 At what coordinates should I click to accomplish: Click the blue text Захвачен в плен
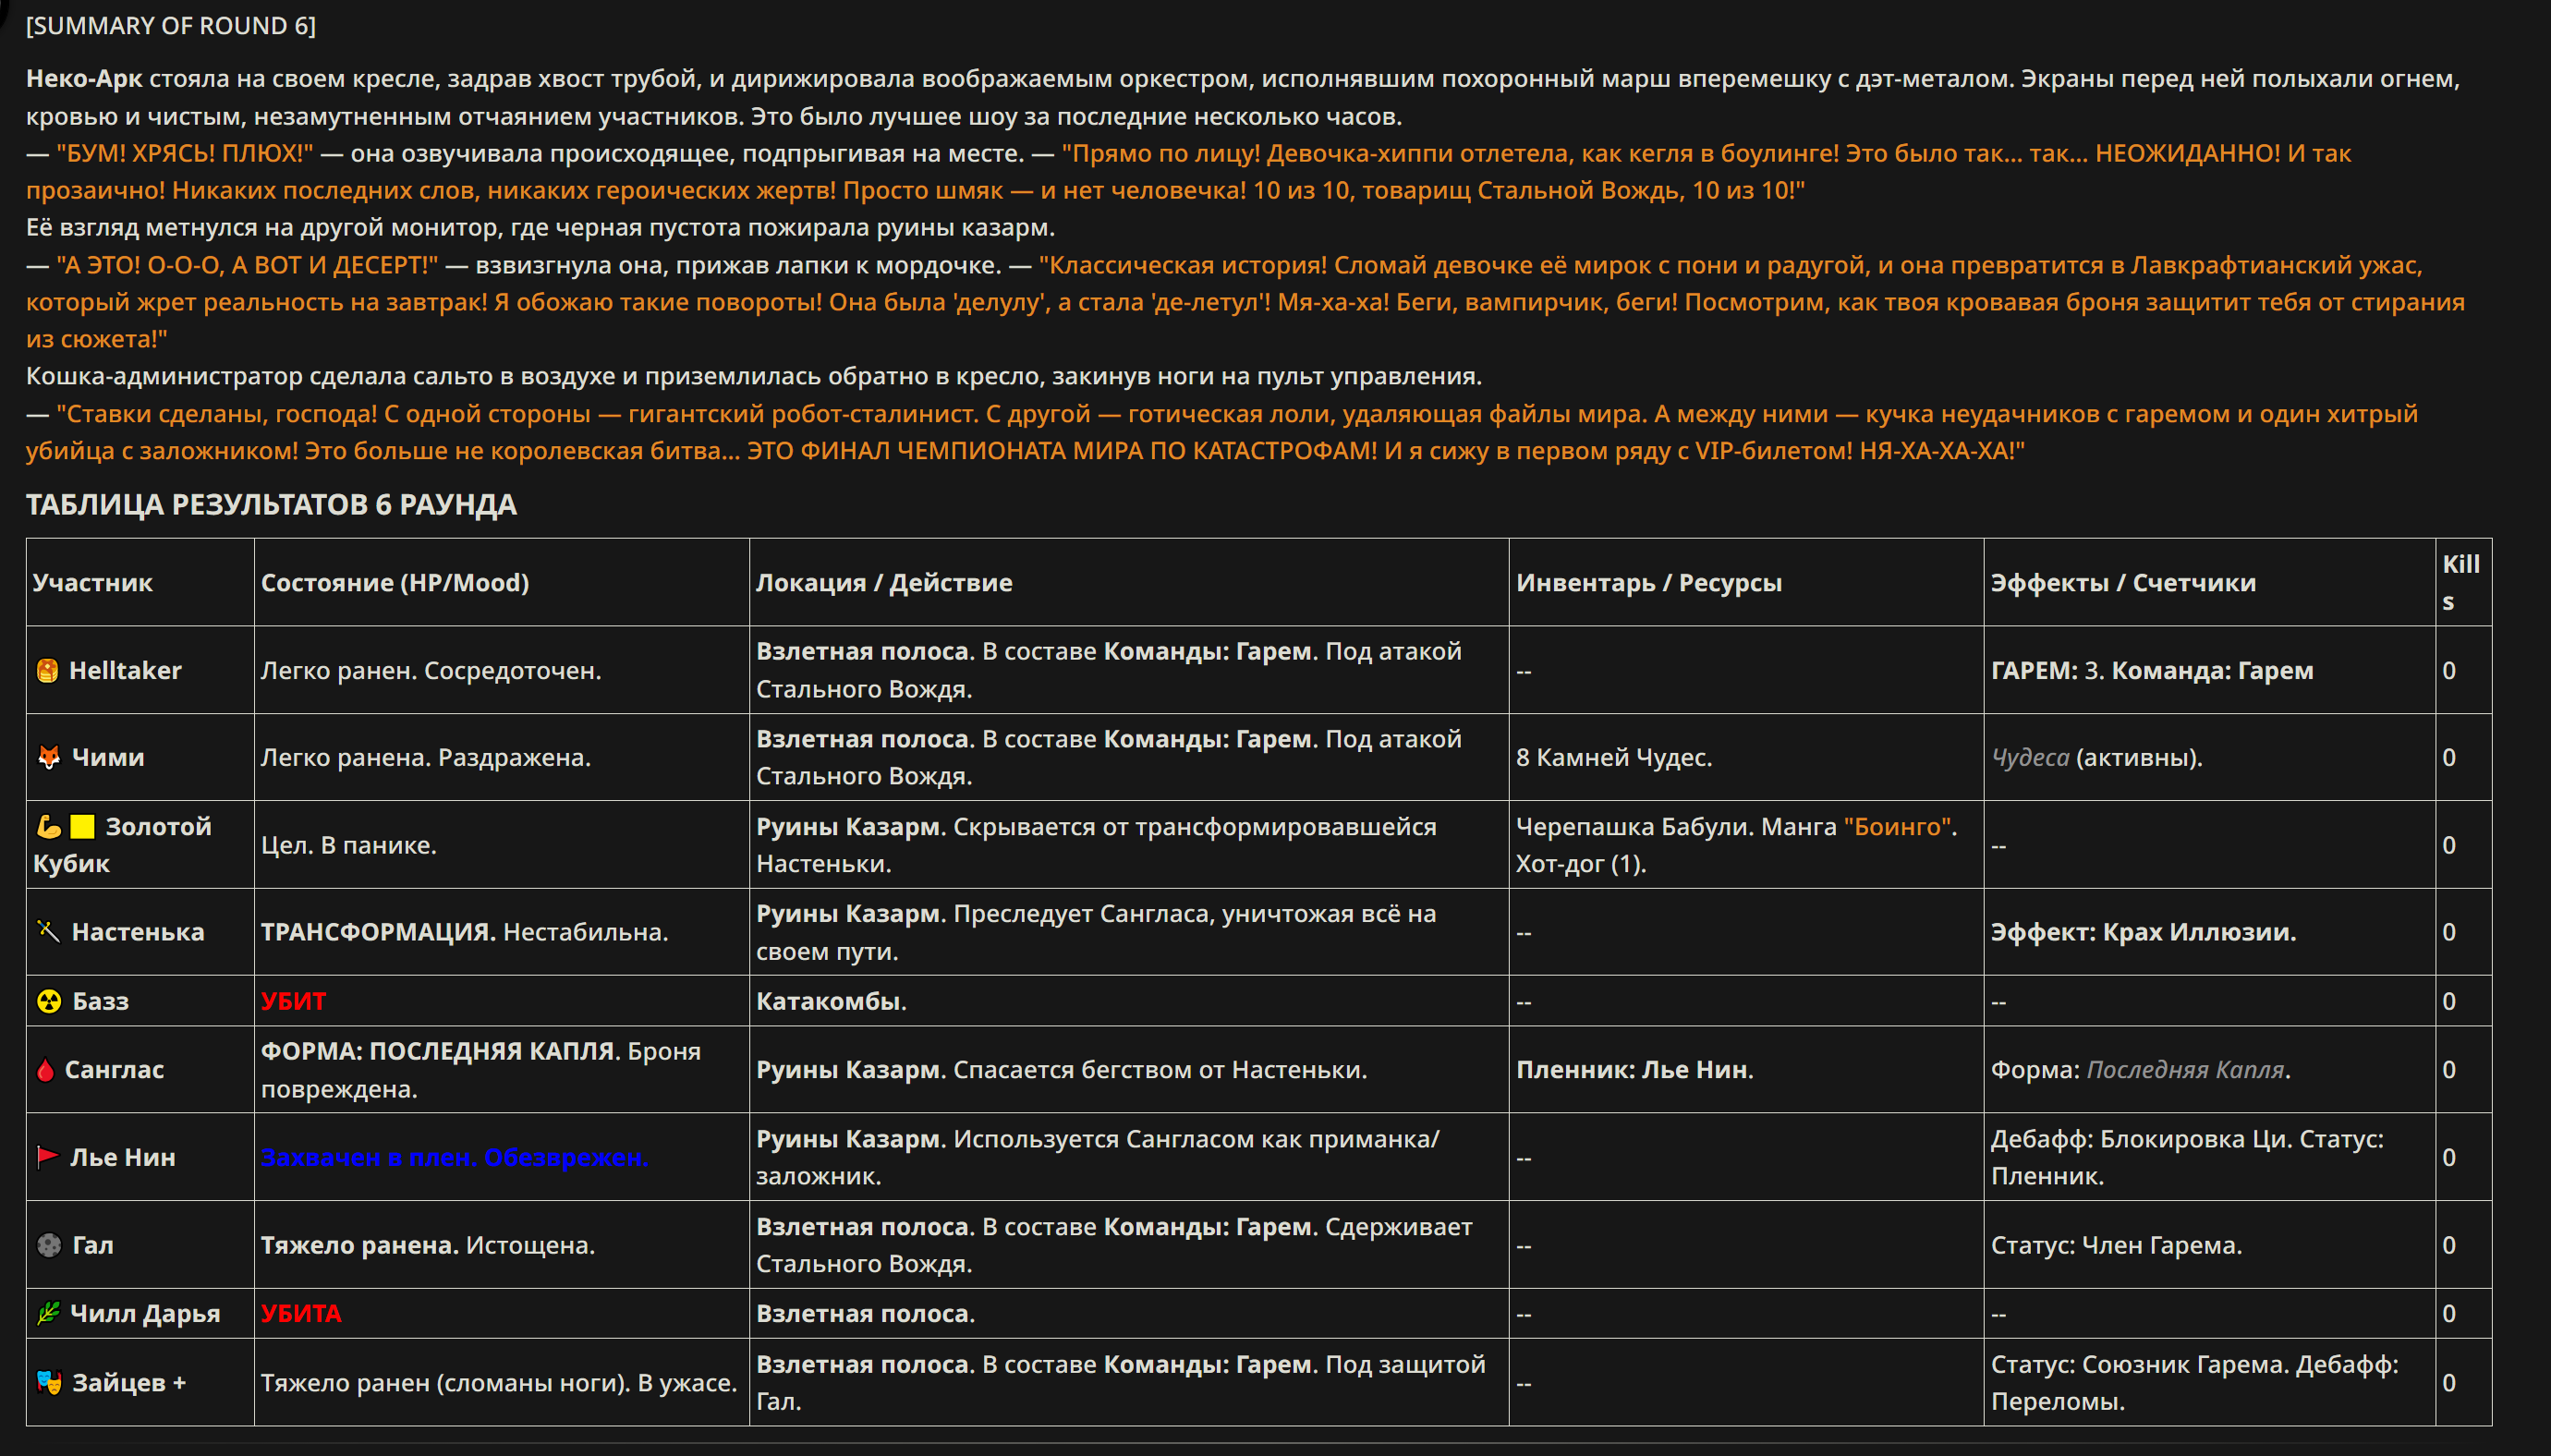coord(368,1157)
